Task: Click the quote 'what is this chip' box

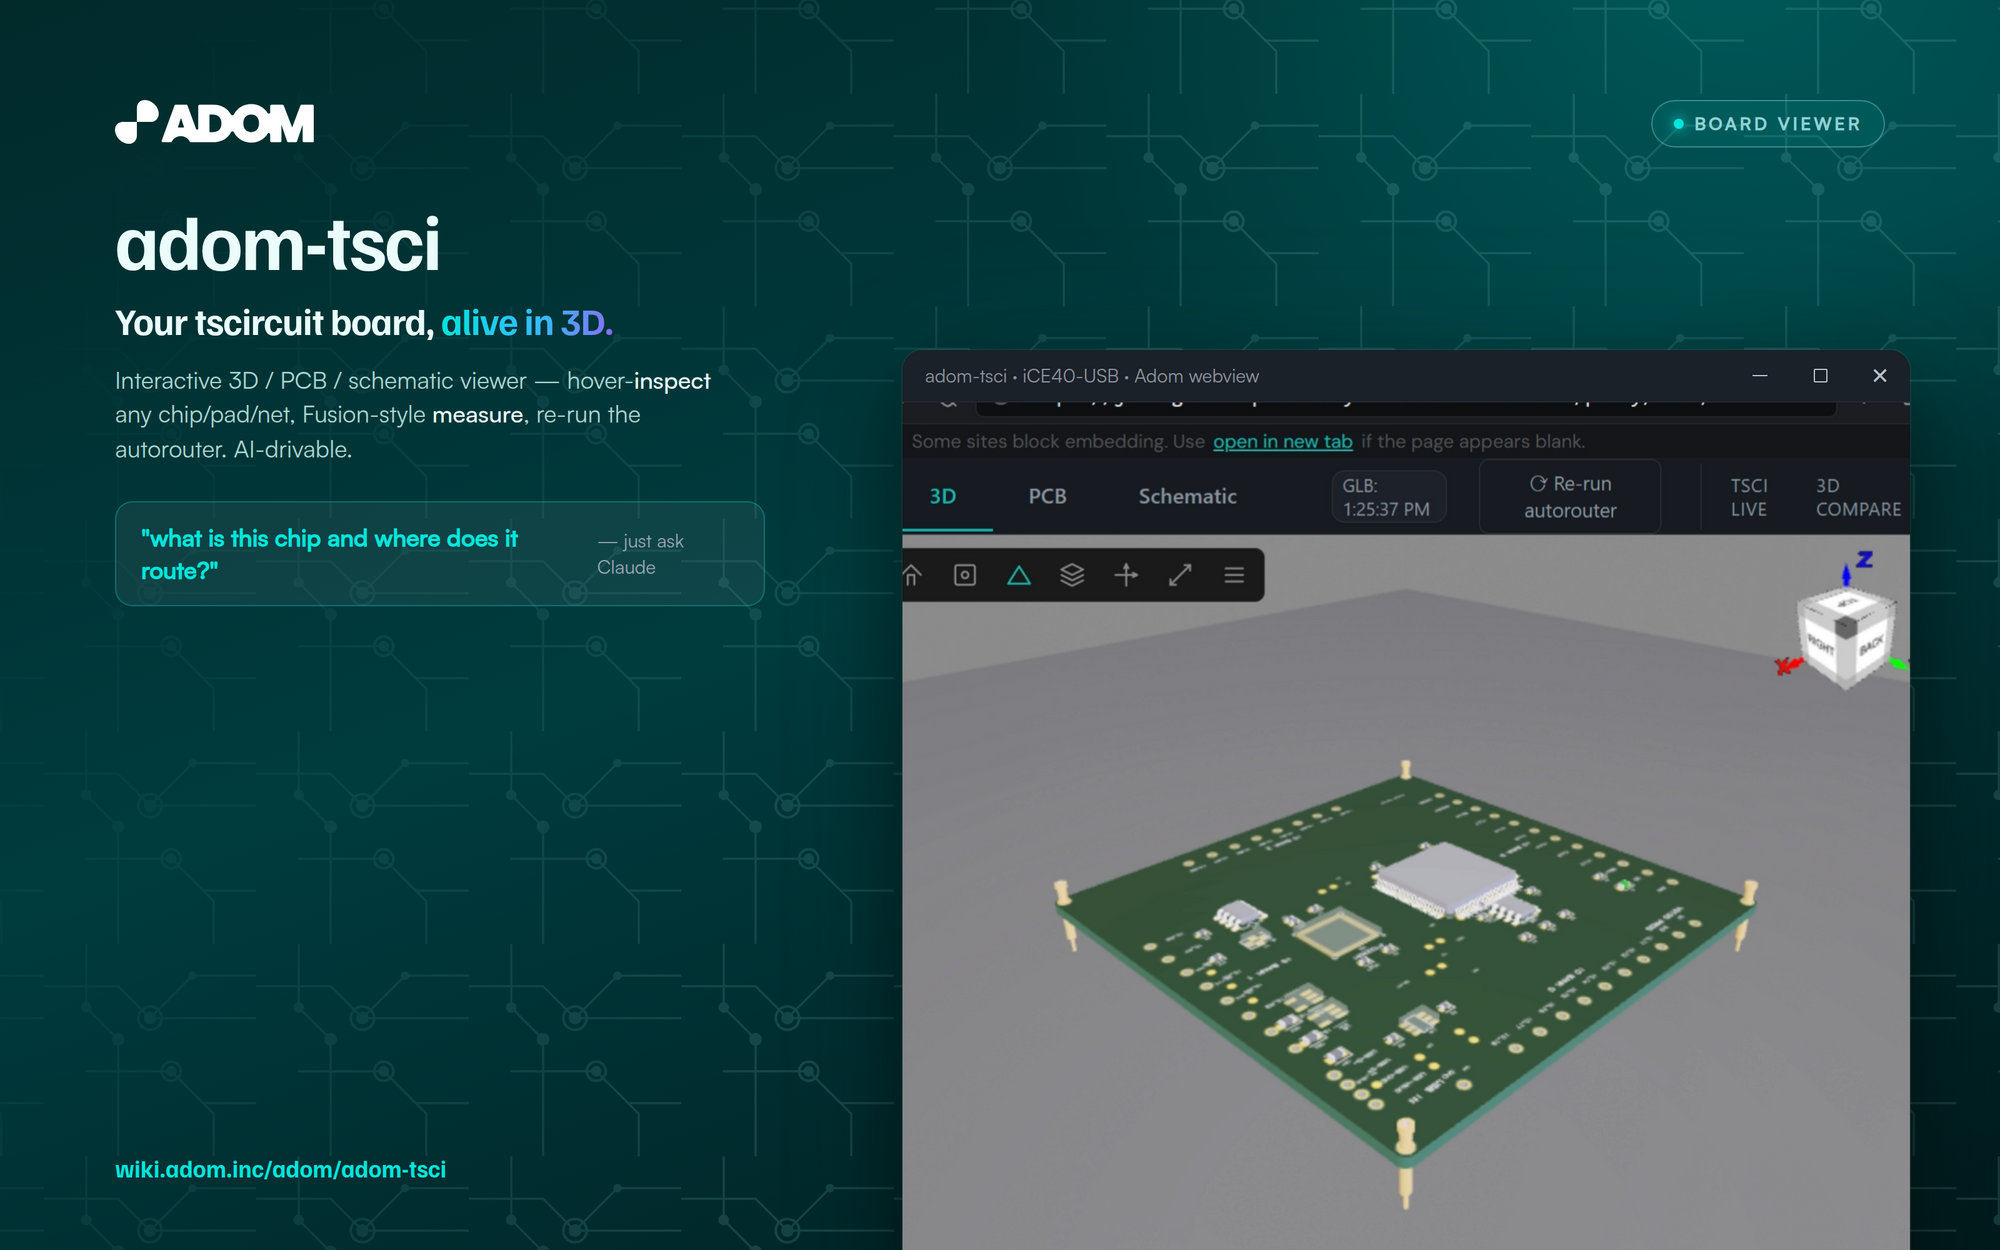Action: point(440,554)
